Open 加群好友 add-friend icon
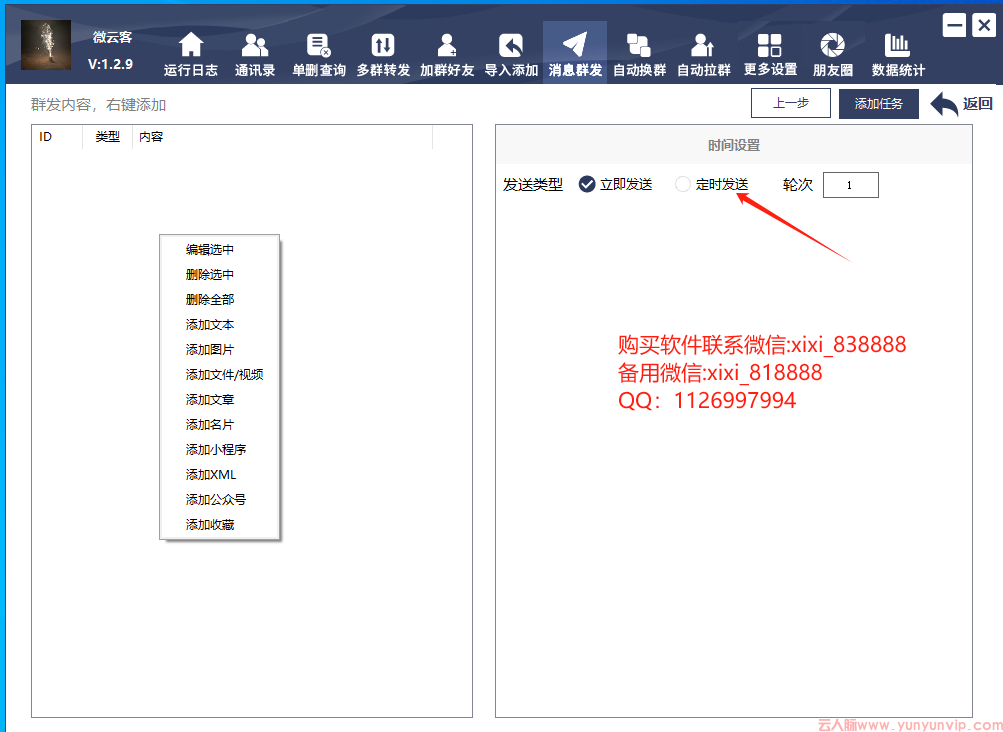The image size is (1003, 732). (446, 45)
